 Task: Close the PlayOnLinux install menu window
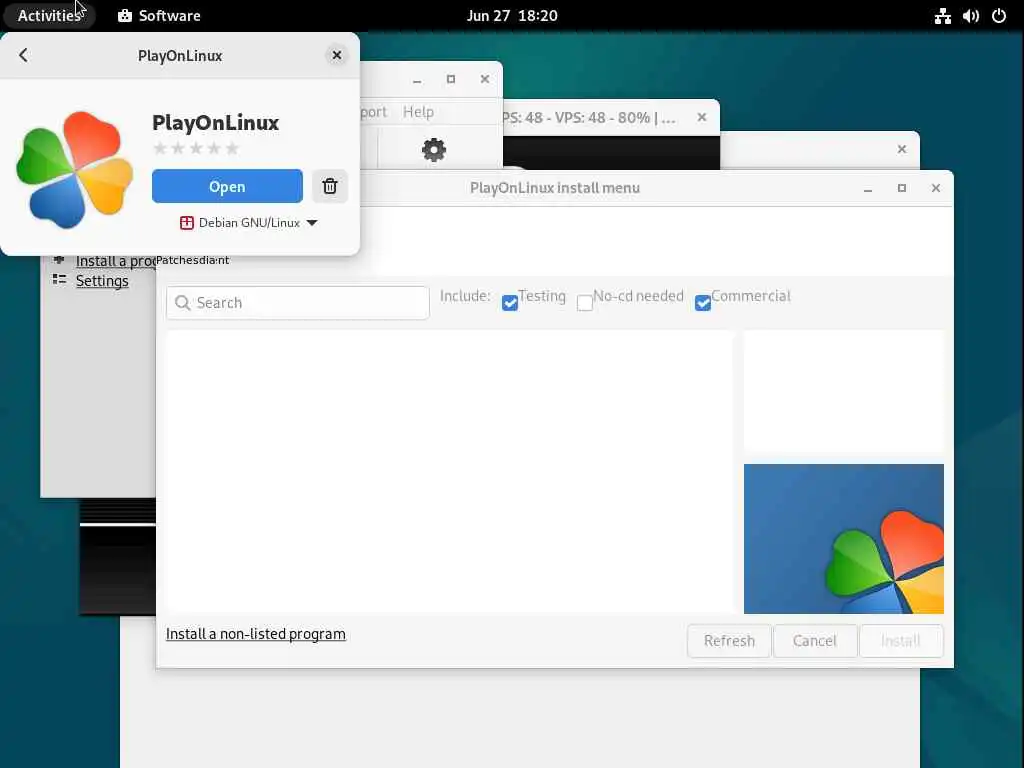pyautogui.click(x=935, y=188)
